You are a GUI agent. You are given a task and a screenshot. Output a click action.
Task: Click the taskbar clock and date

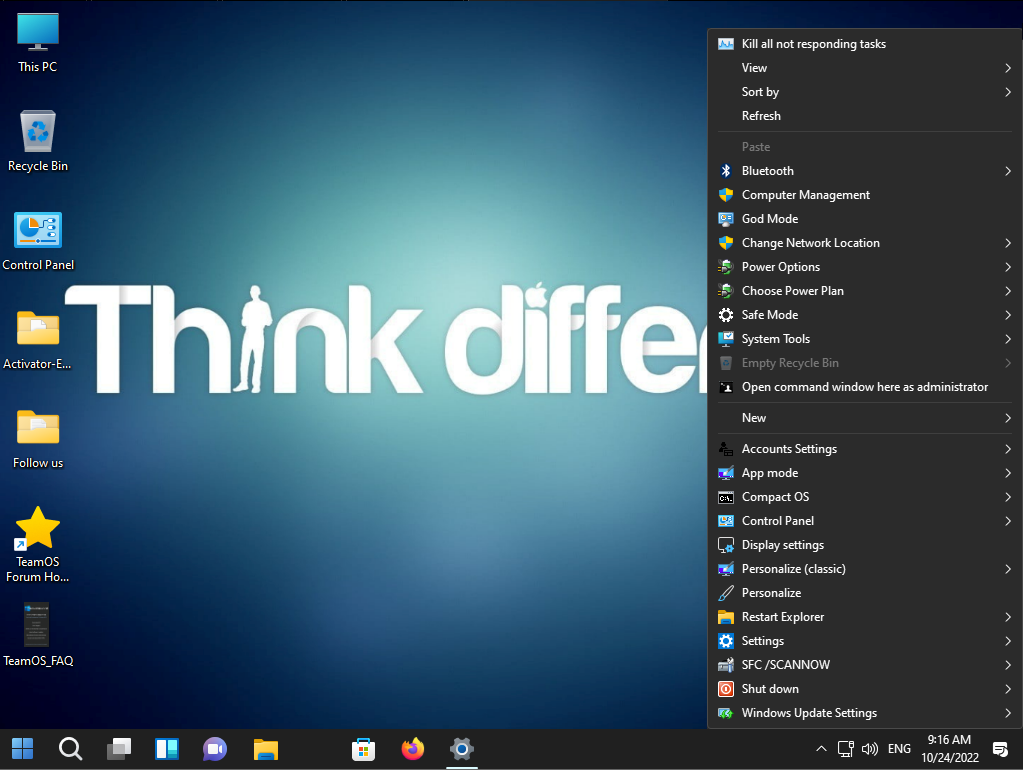[949, 748]
